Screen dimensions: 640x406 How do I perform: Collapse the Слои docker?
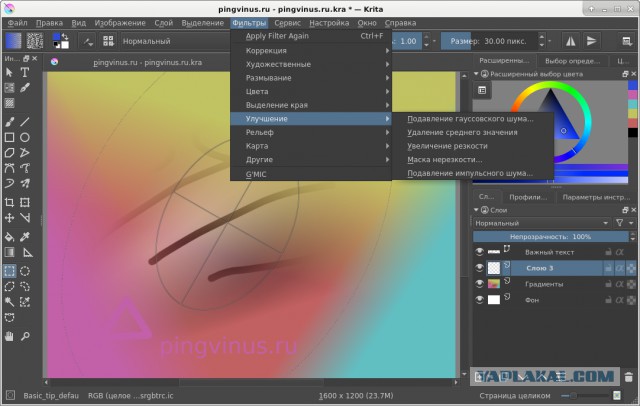pos(476,210)
